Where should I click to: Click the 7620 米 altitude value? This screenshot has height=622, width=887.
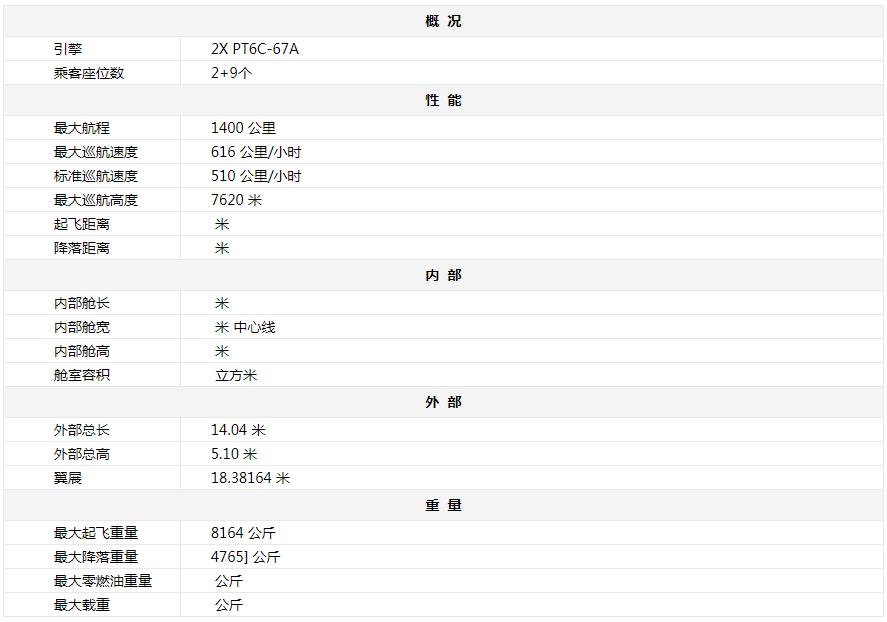coord(237,200)
